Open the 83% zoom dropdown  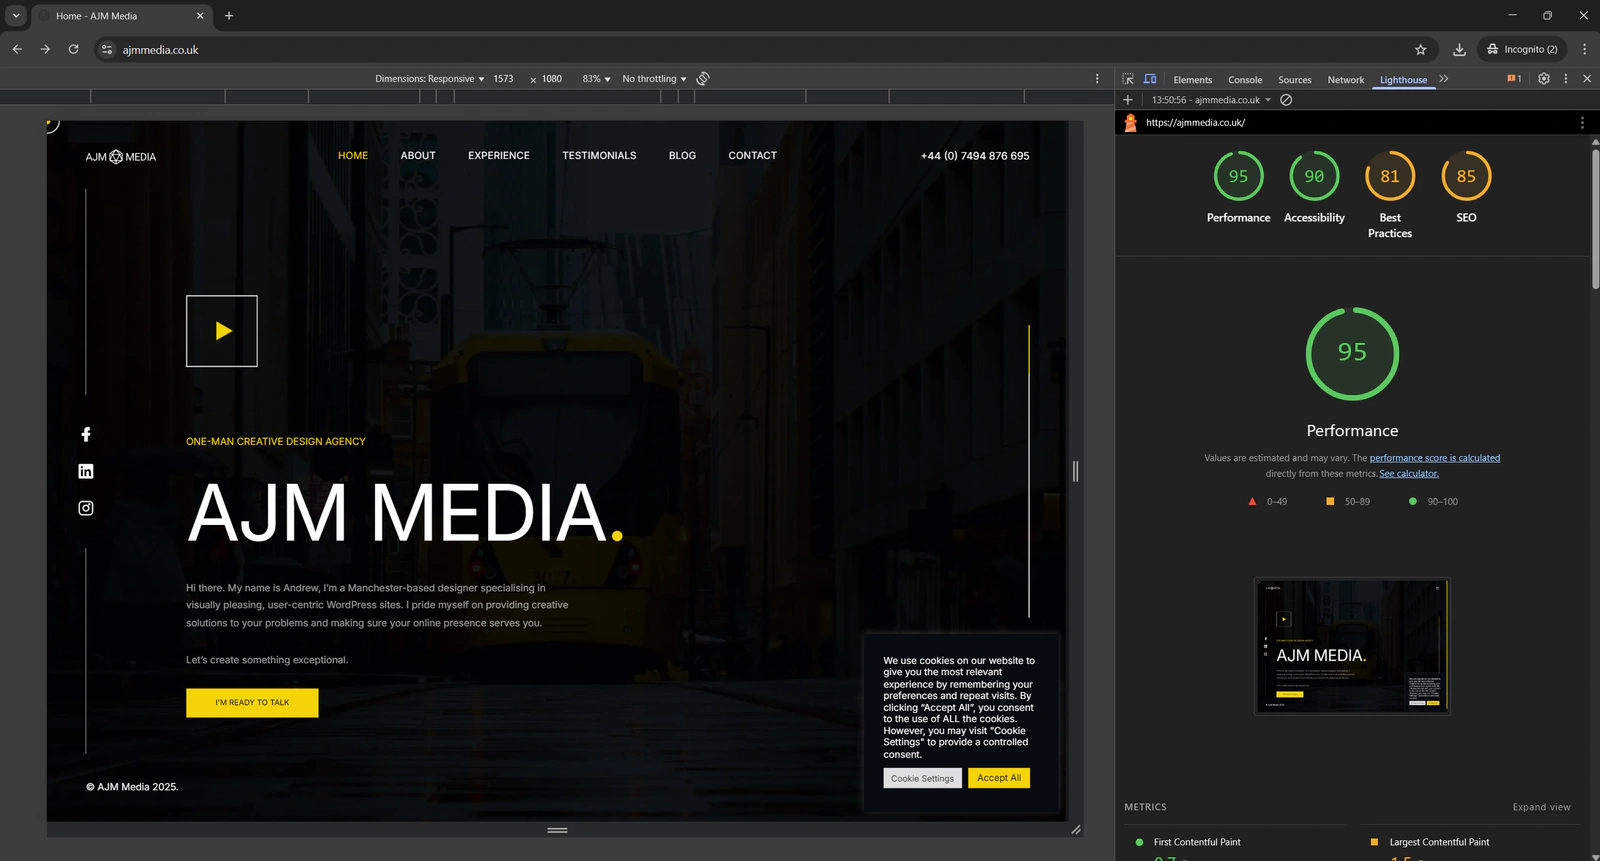[x=597, y=79]
